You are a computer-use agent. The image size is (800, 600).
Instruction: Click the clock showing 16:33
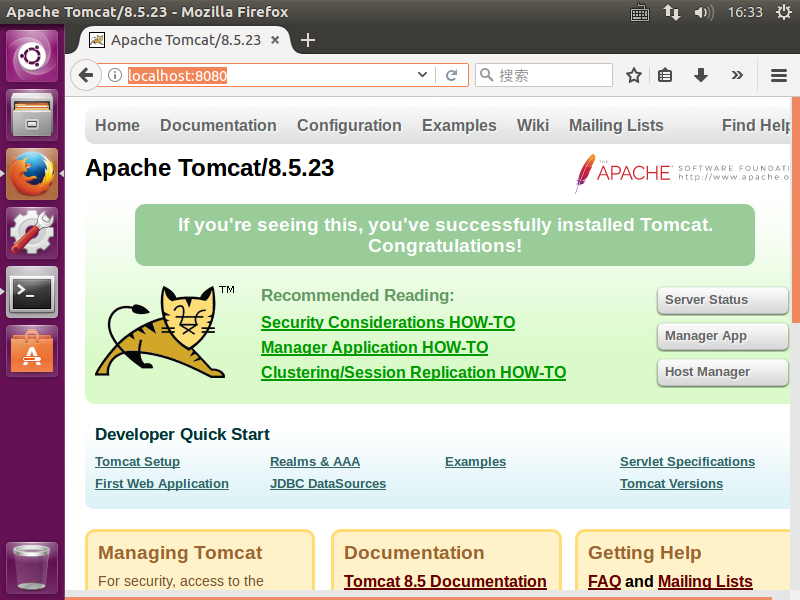pyautogui.click(x=745, y=12)
